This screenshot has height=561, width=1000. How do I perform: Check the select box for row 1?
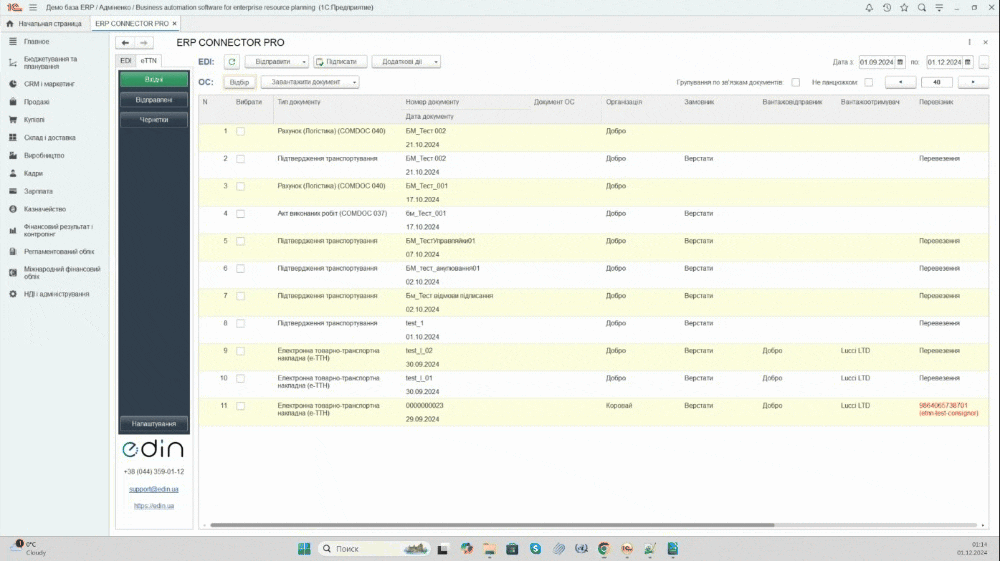[240, 131]
